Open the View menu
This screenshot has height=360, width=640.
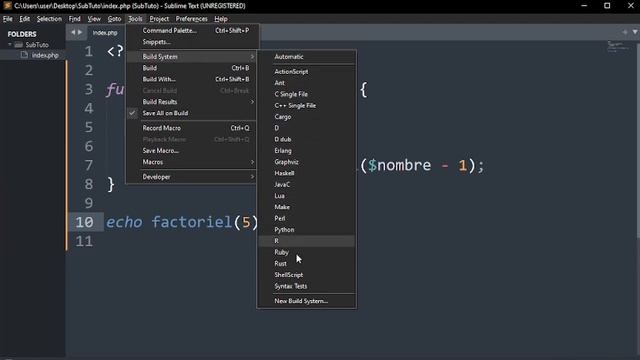(94, 19)
